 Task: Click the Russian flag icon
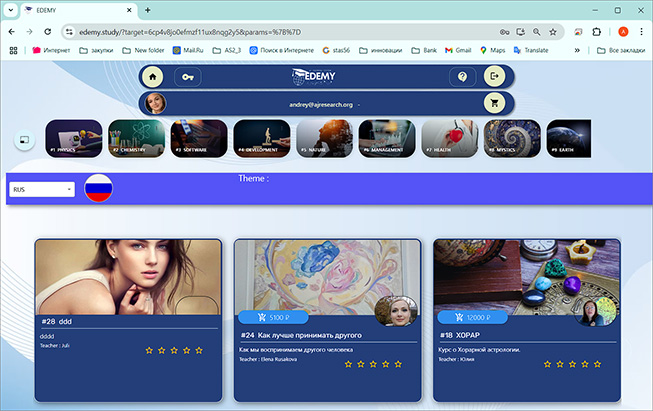(98, 189)
